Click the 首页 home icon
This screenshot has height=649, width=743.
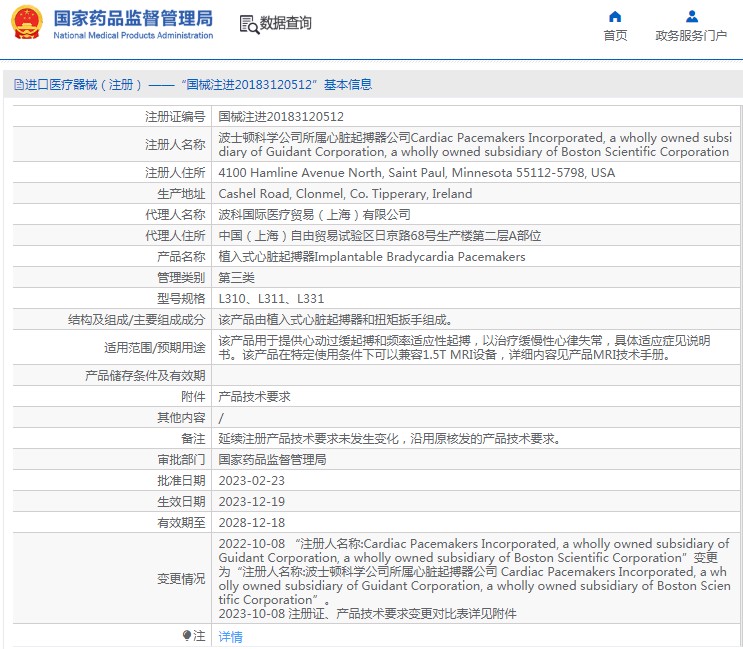click(615, 17)
